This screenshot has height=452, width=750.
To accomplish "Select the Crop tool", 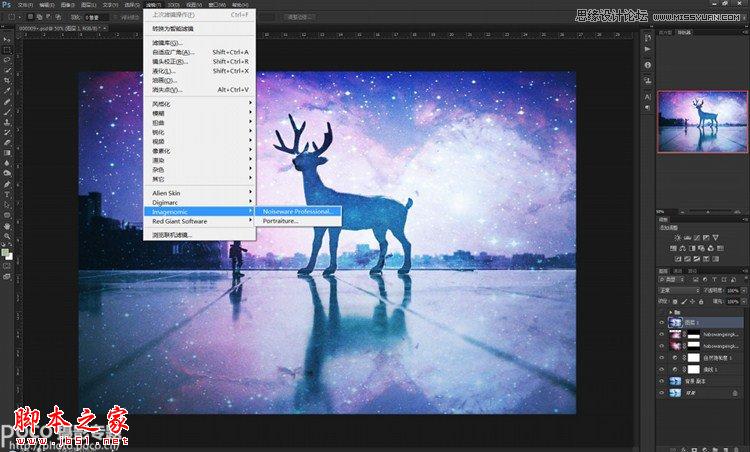I will [x=7, y=80].
